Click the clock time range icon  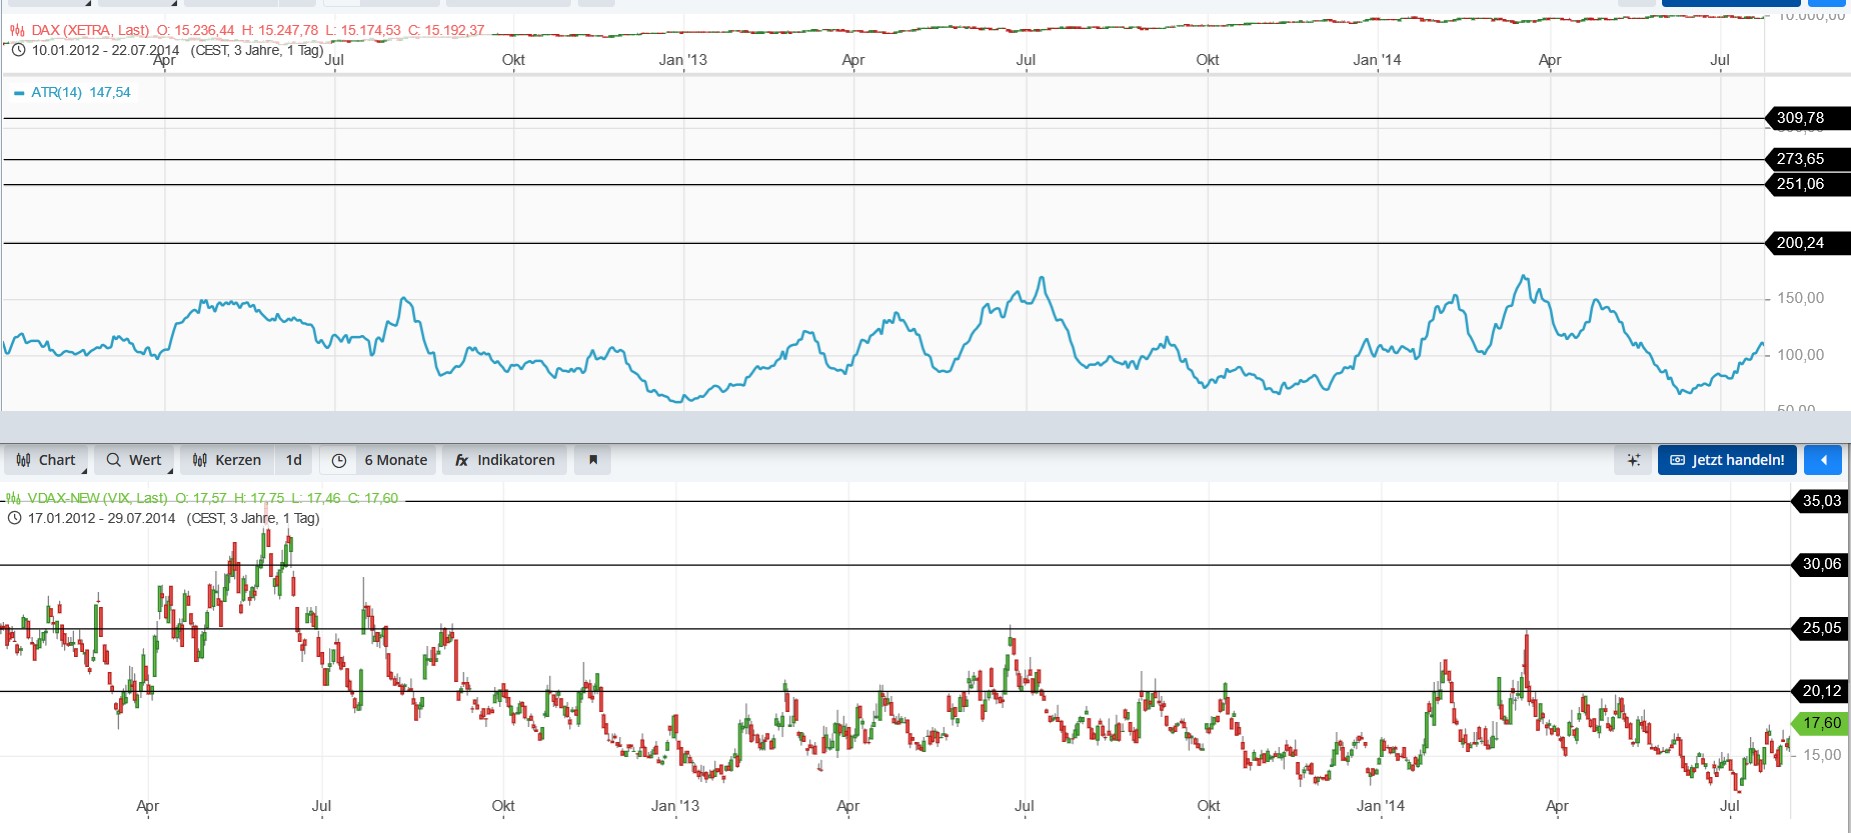pos(339,460)
